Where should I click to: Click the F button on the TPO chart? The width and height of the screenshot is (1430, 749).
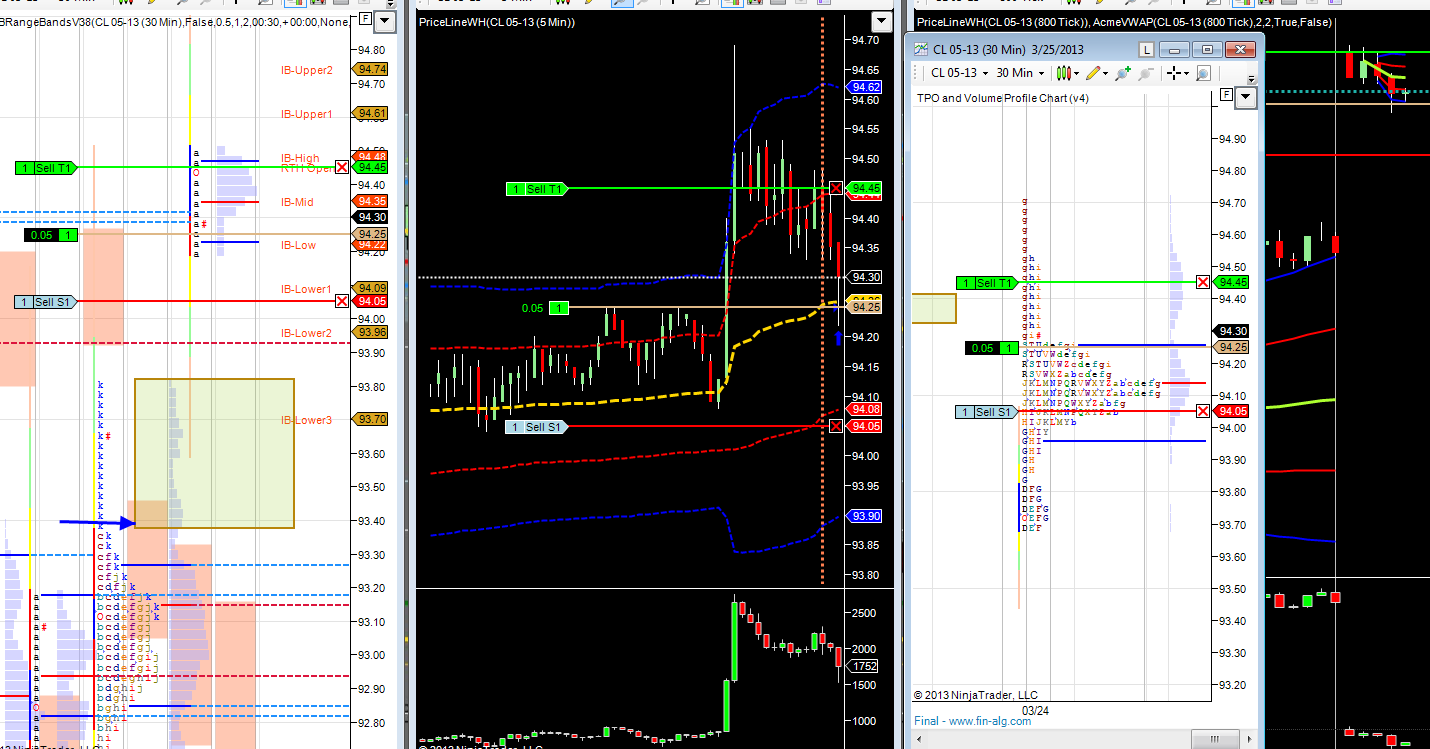tap(1226, 95)
